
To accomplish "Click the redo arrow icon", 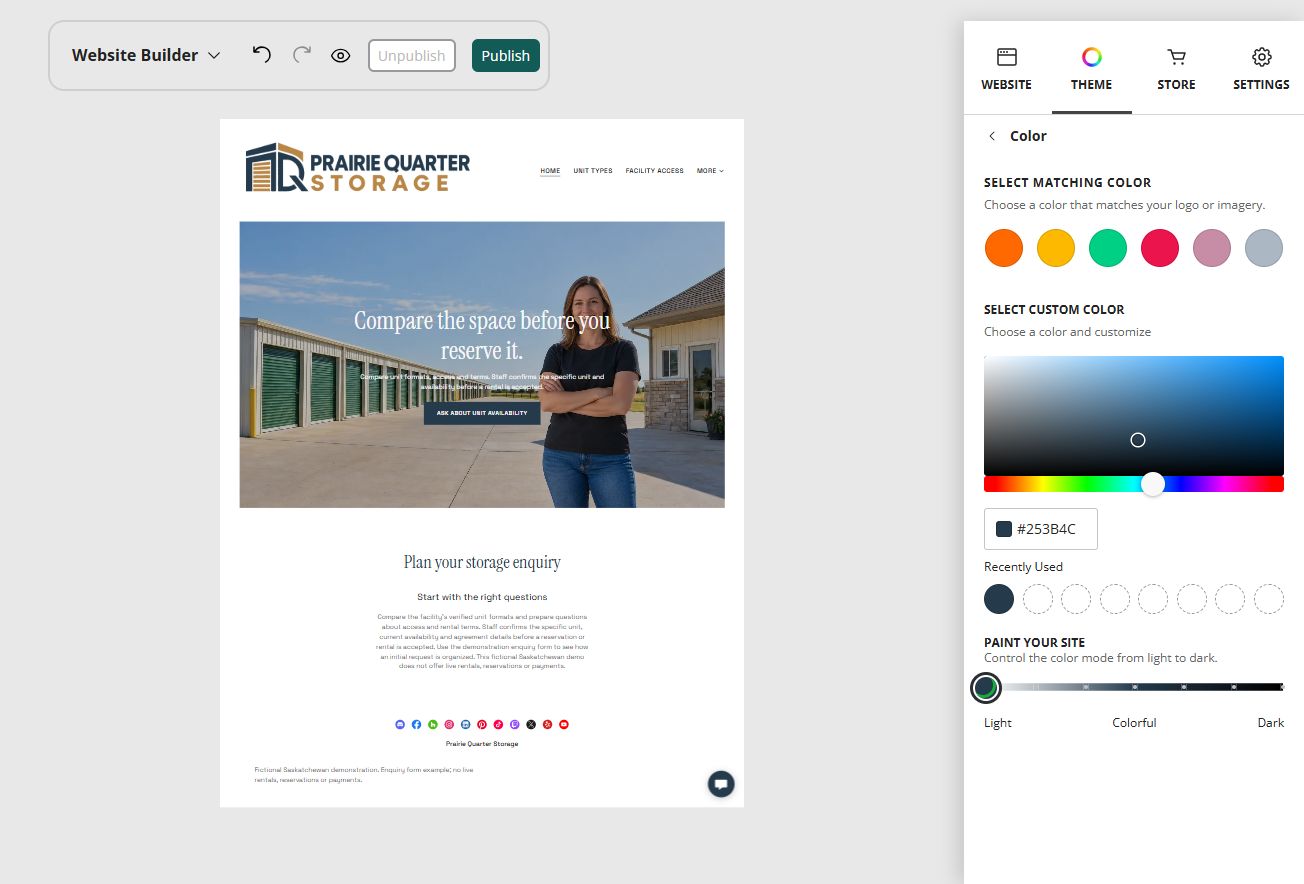I will (302, 54).
